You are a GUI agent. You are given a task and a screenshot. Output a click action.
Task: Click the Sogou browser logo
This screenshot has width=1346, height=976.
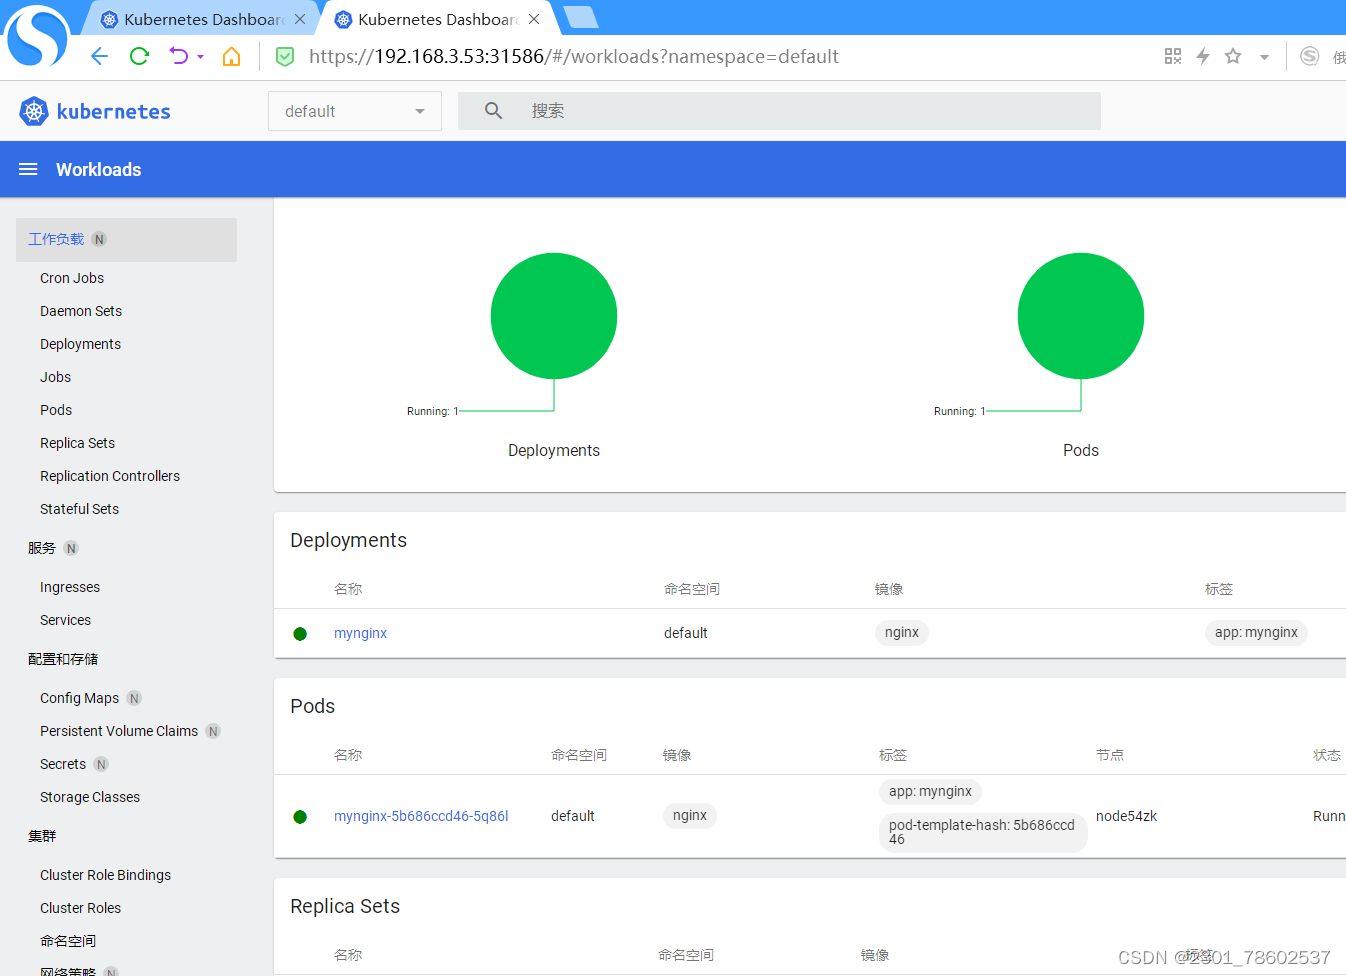pos(37,37)
